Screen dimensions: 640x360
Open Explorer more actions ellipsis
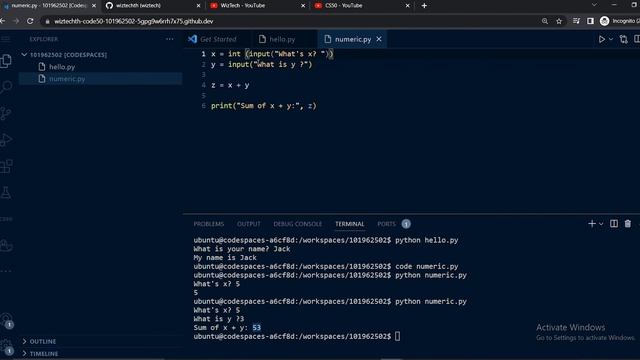169,39
